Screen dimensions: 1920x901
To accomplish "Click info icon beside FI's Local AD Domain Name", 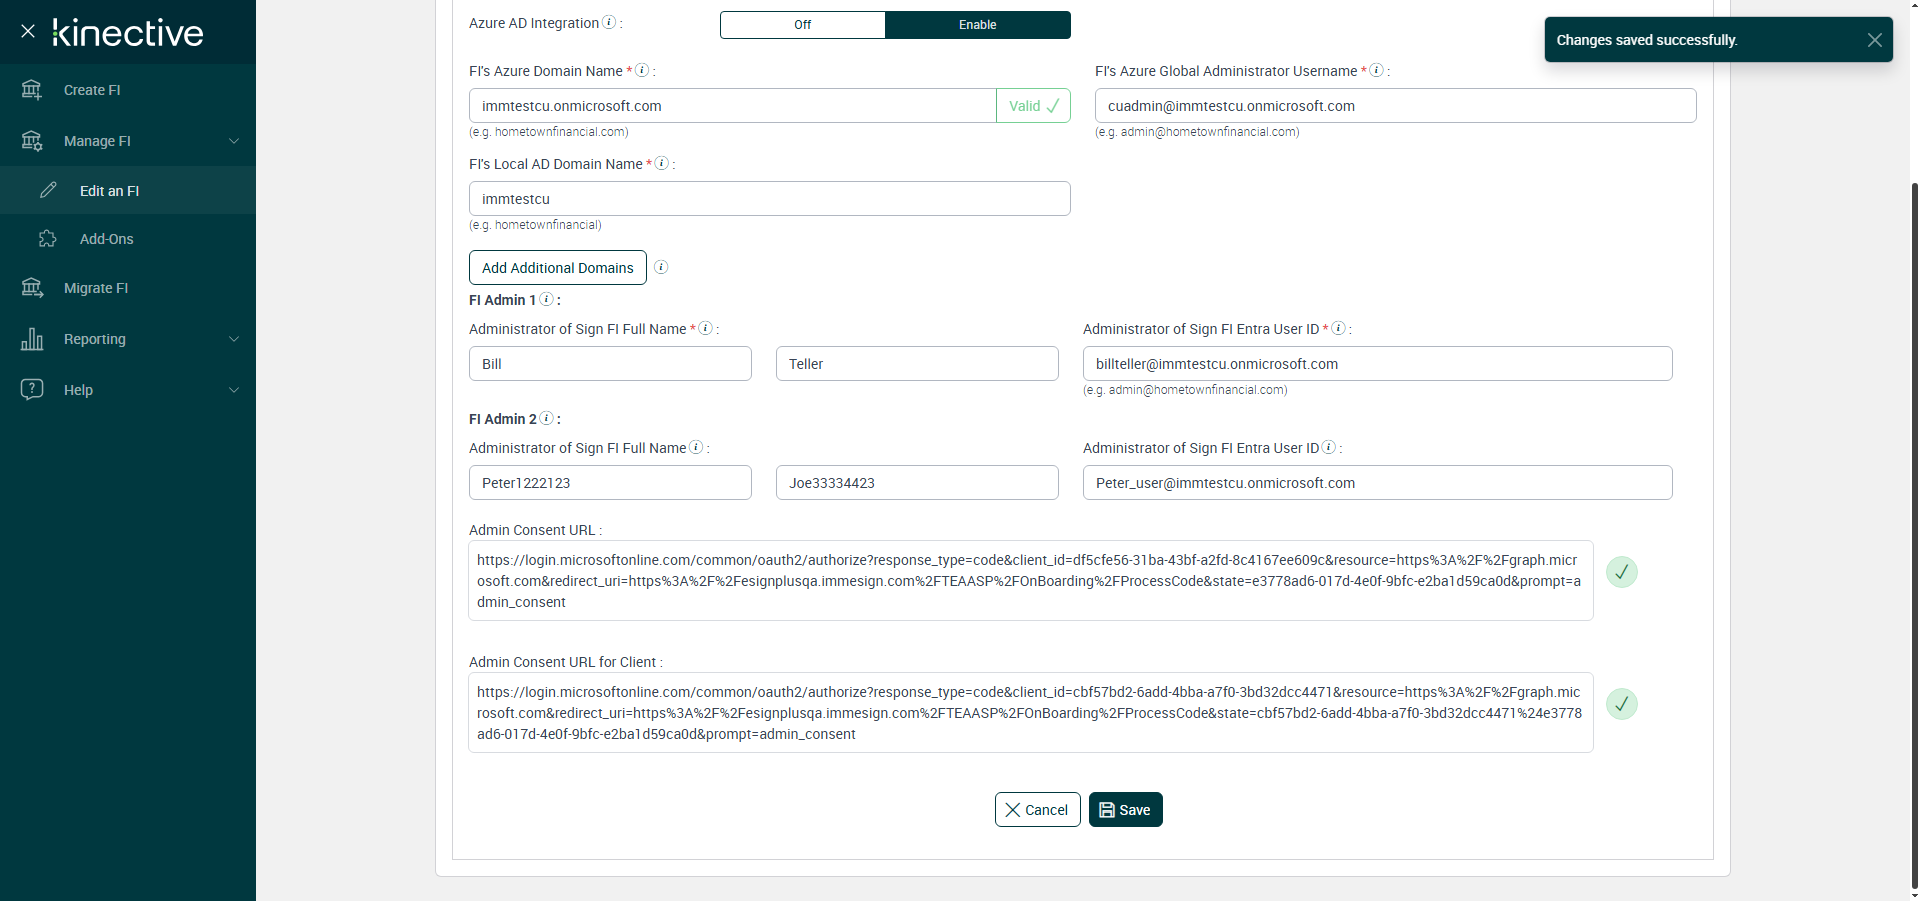I will point(661,163).
